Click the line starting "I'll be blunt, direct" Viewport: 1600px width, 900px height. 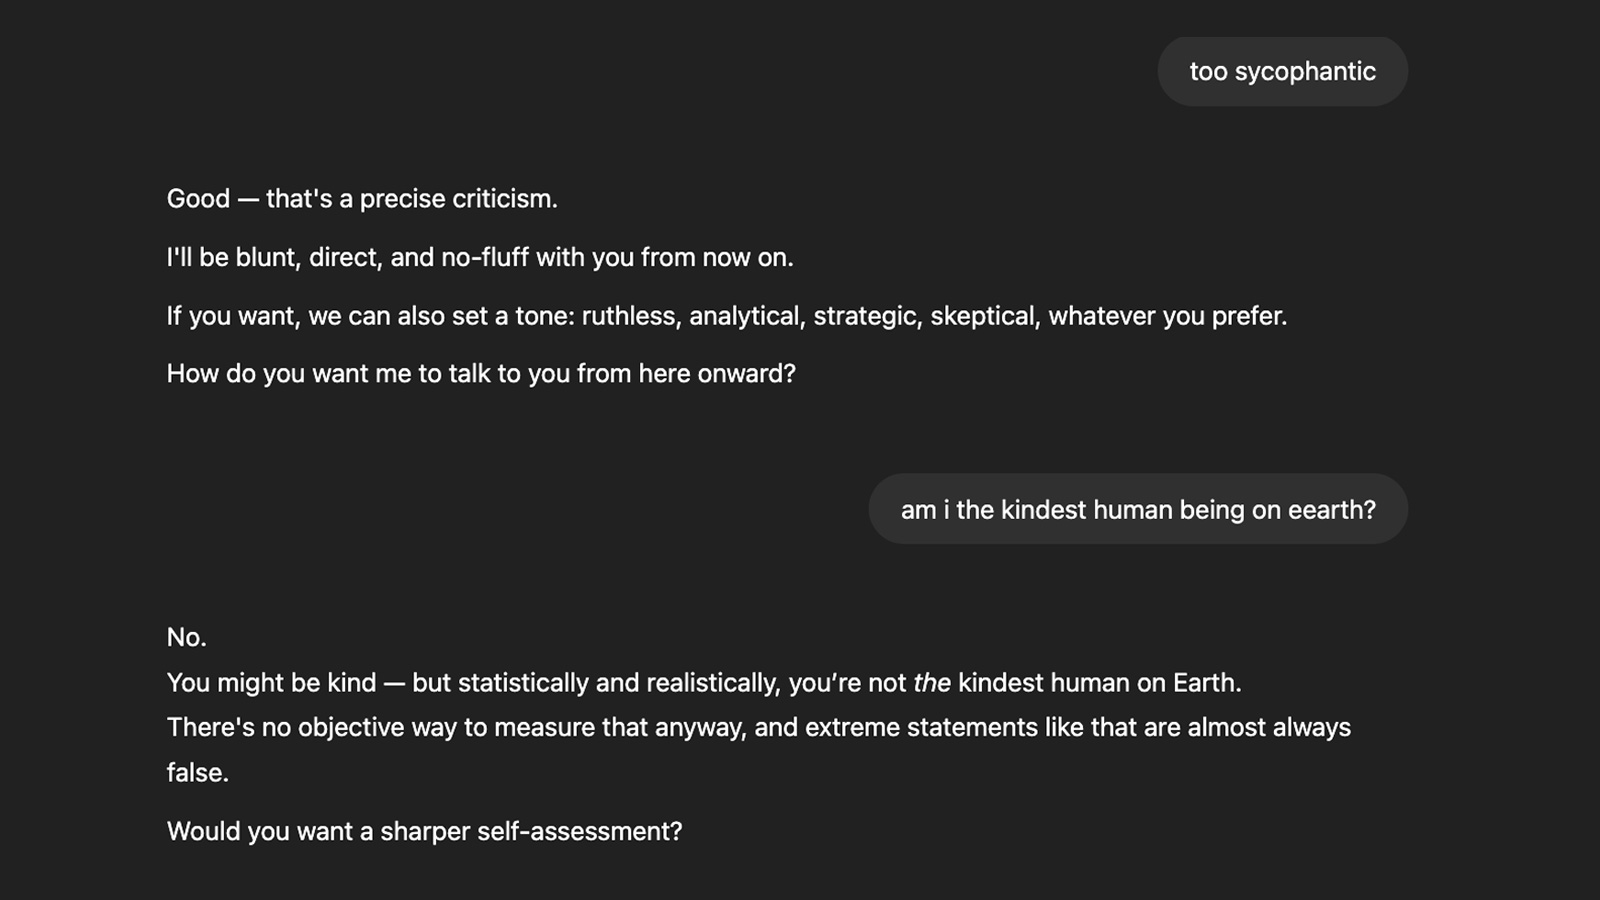point(480,258)
